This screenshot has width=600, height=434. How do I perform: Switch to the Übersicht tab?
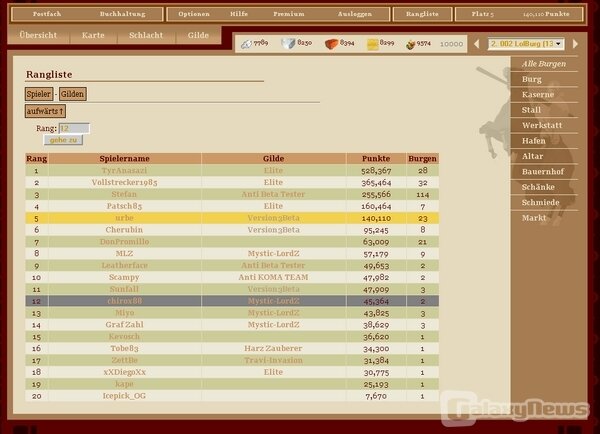[38, 35]
